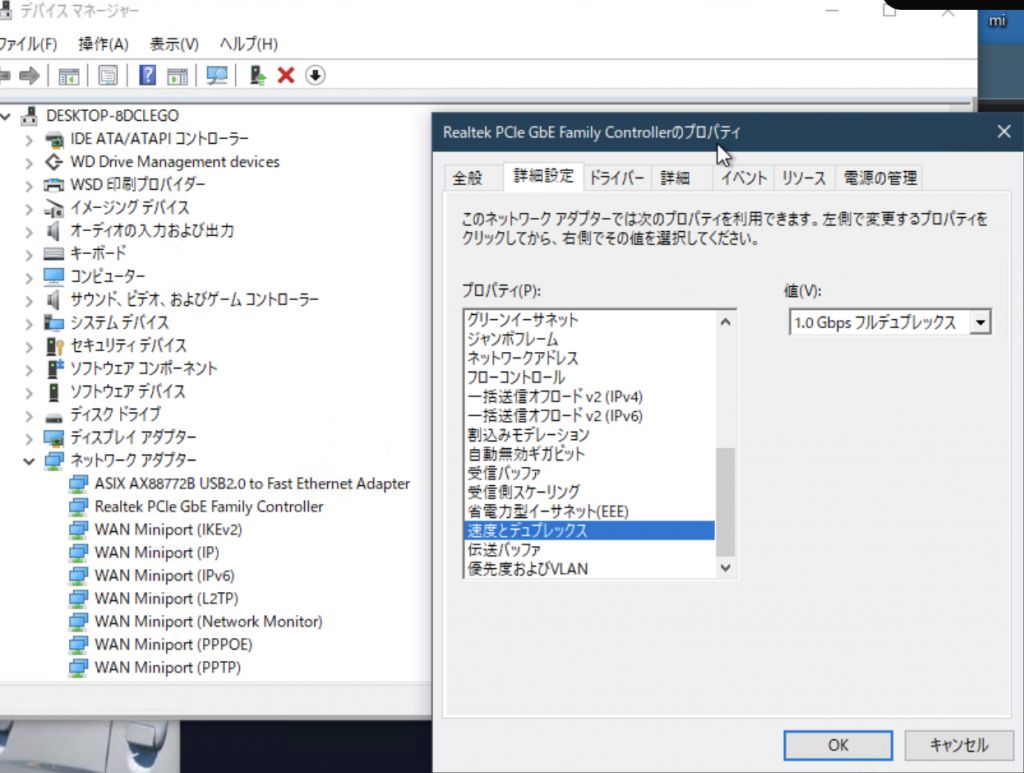Screen dimensions: 1024x773
Task: Collapse the ネットワーク アダプター tree node
Action: 29,461
